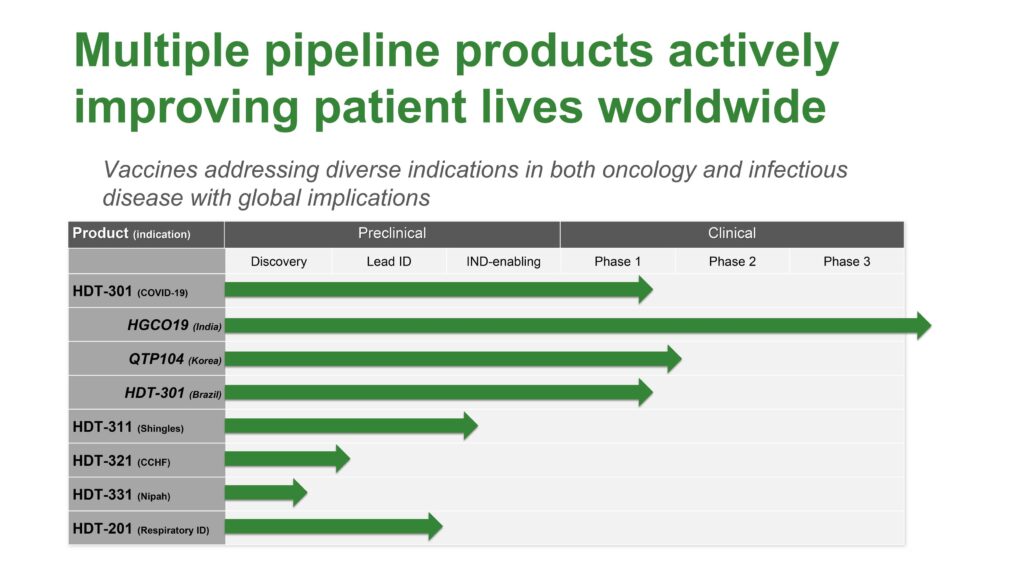Click the Phase 3 column header
1024x576 pixels.
click(846, 261)
